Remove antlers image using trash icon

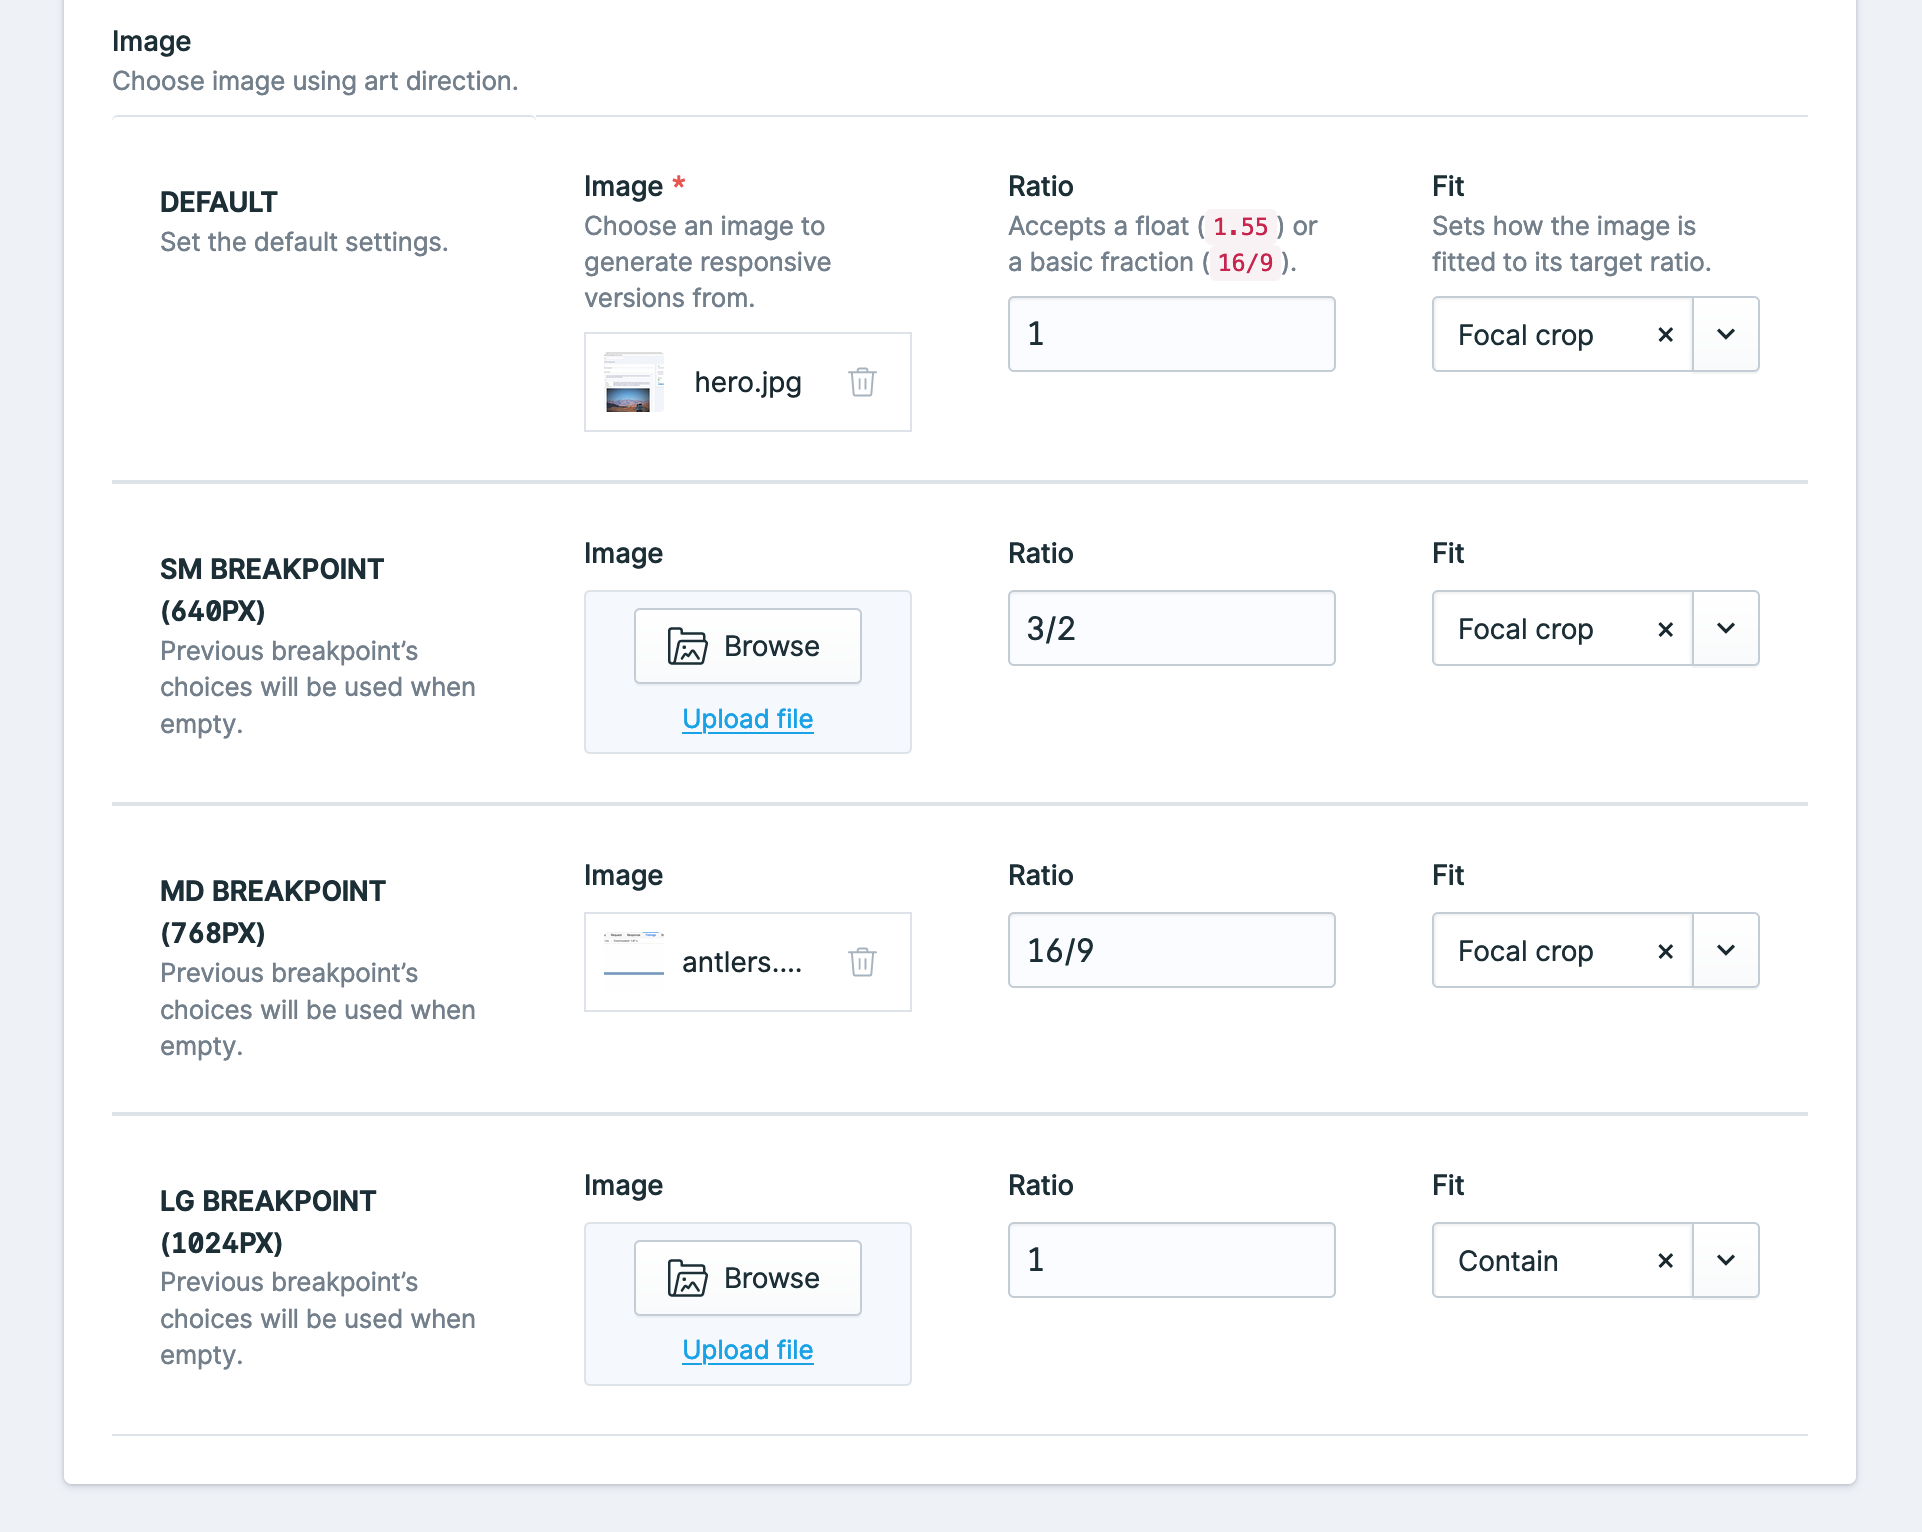862,962
